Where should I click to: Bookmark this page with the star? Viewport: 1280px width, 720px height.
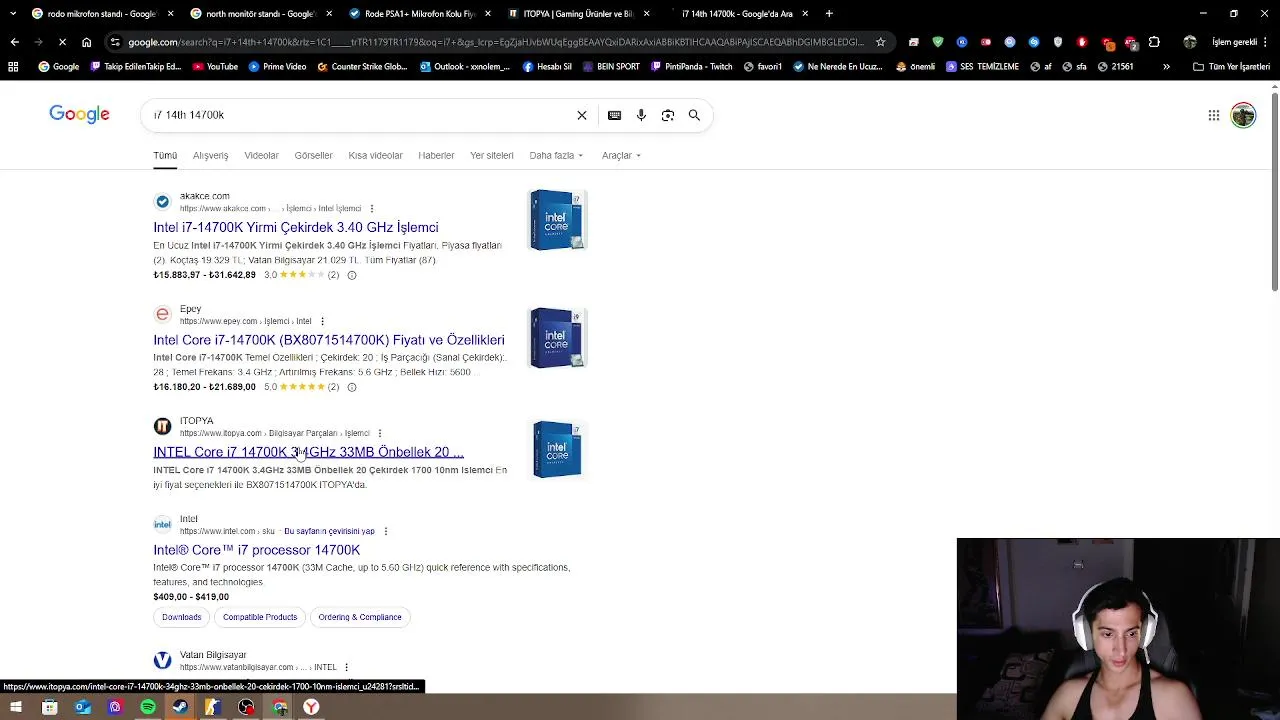coord(880,42)
